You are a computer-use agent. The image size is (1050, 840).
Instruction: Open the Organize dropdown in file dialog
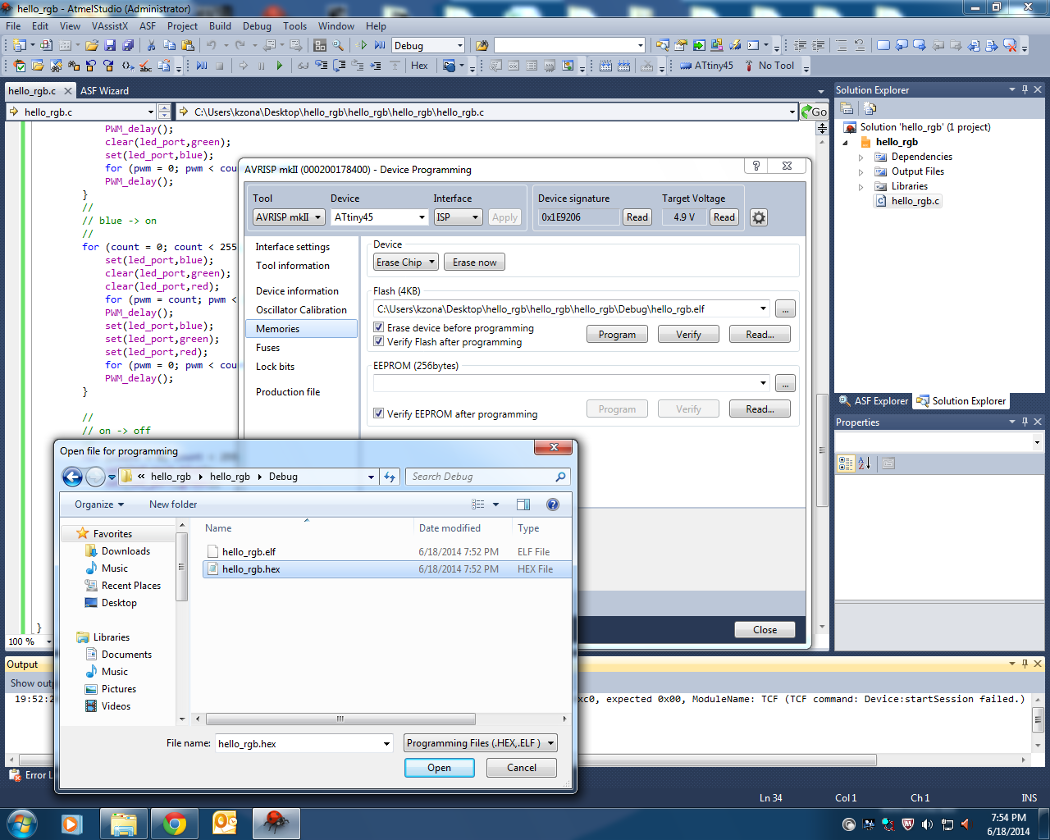[x=99, y=504]
